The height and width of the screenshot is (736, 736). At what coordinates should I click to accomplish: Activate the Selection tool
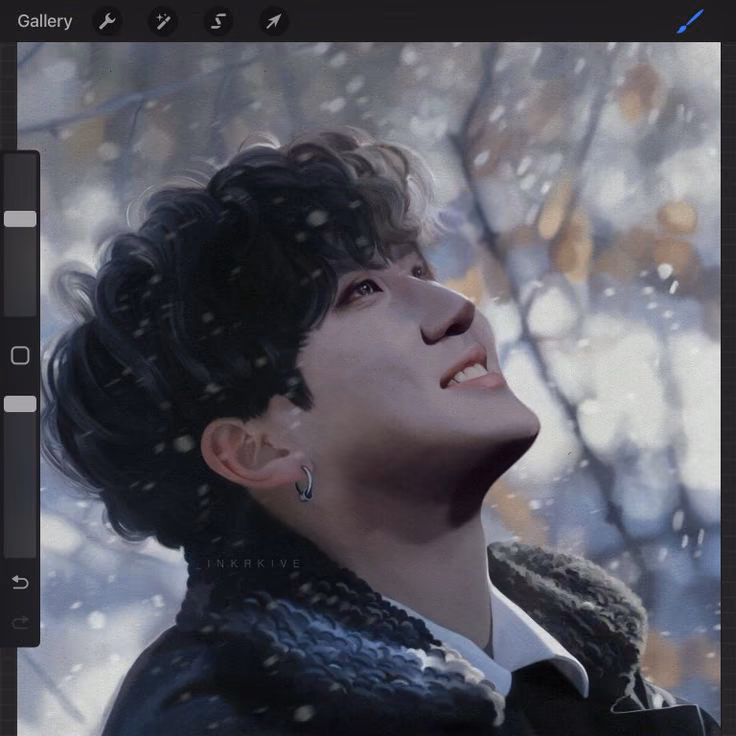click(x=218, y=21)
